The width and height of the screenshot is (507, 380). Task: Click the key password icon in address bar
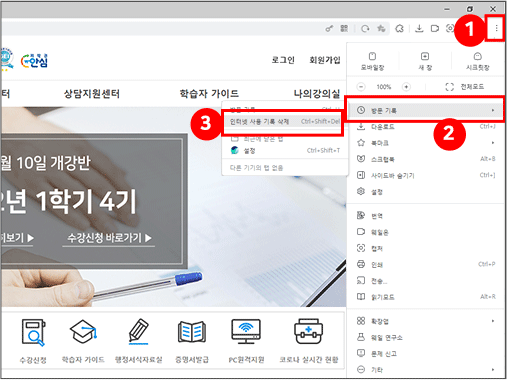[329, 29]
